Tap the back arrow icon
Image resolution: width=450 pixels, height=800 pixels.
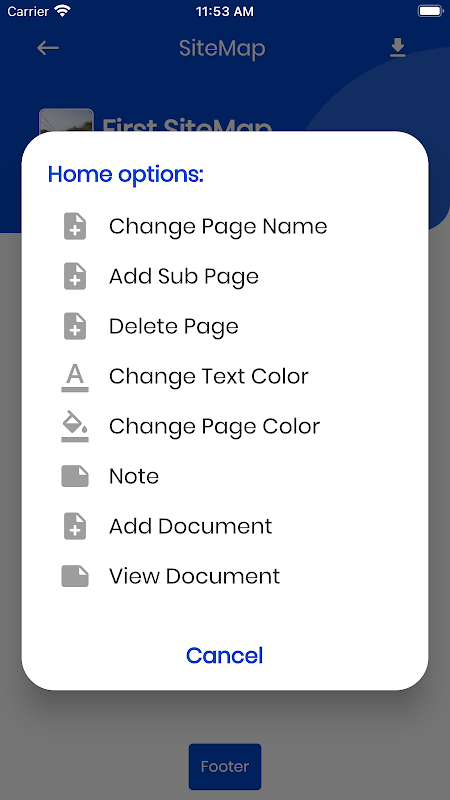click(x=48, y=48)
